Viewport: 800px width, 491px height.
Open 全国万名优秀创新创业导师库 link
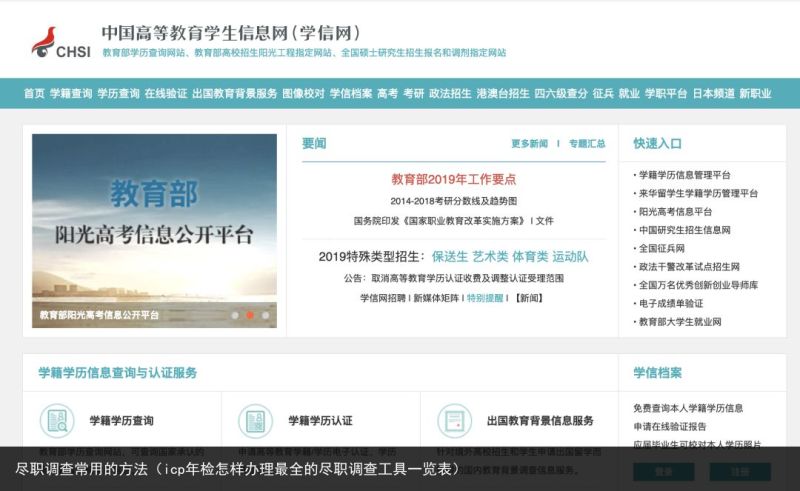[x=698, y=285]
